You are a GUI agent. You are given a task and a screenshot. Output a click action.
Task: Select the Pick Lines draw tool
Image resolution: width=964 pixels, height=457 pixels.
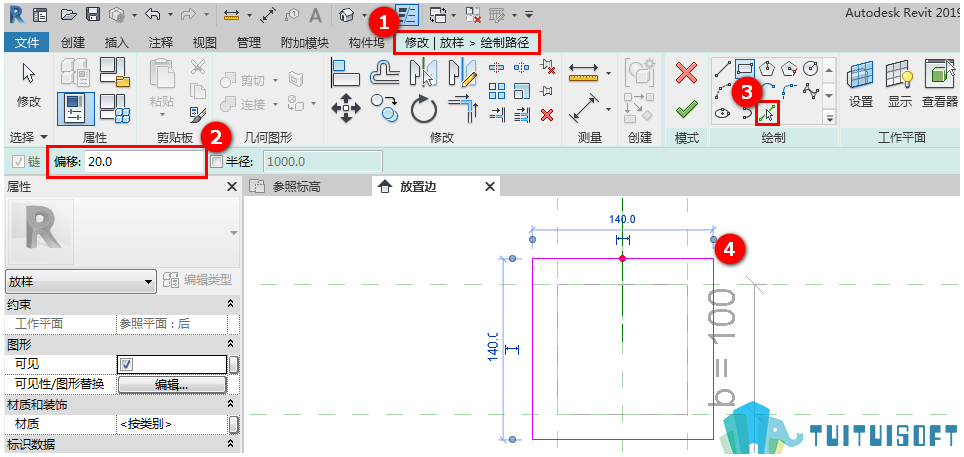(767, 113)
